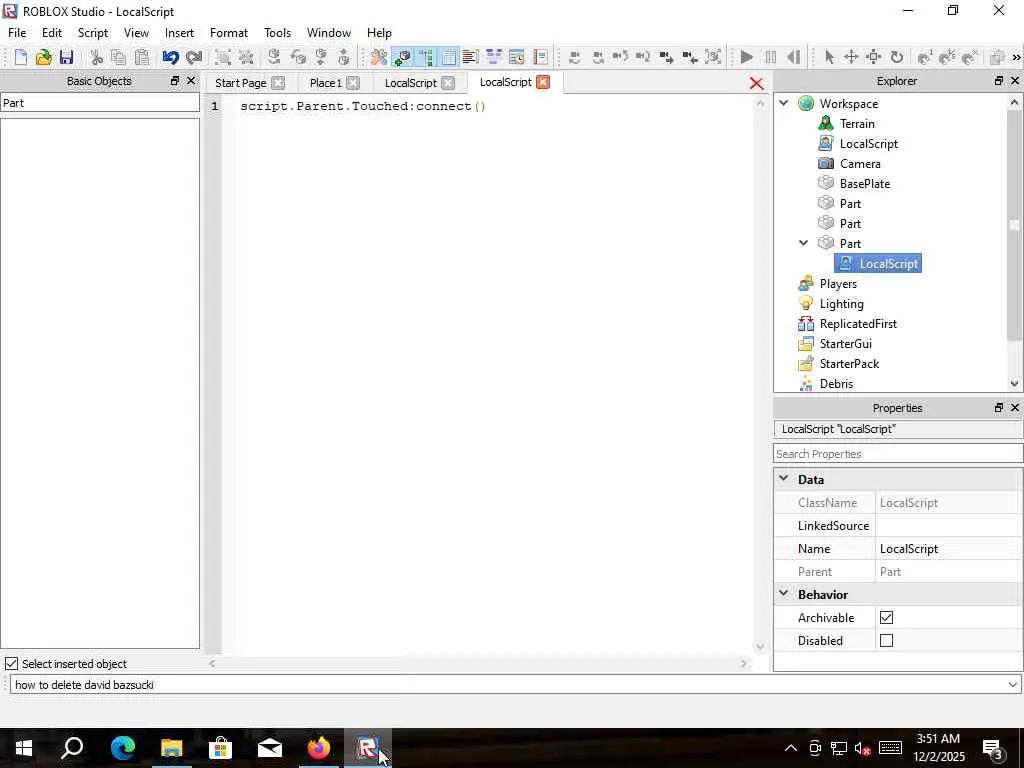This screenshot has height=768, width=1024.
Task: Toggle the Properties panel toolbar button
Action: [x=449, y=57]
